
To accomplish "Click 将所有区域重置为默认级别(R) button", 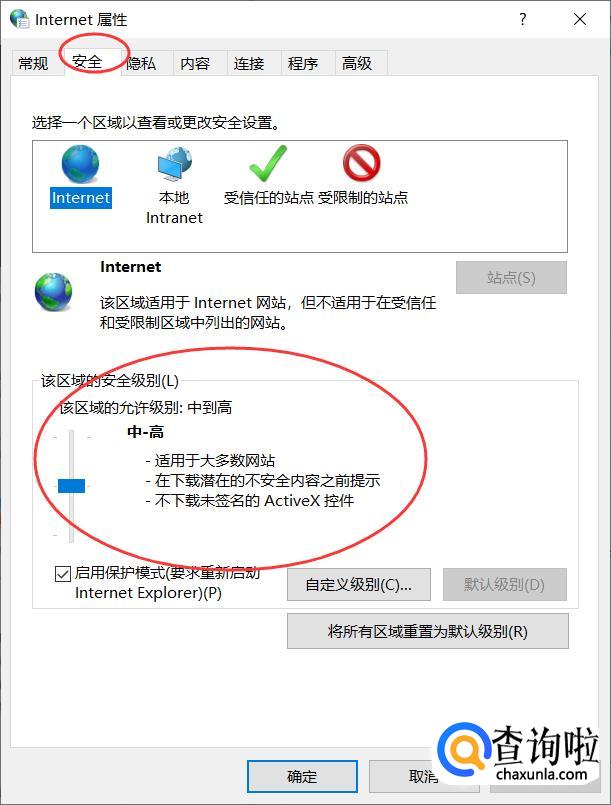I will (x=428, y=631).
